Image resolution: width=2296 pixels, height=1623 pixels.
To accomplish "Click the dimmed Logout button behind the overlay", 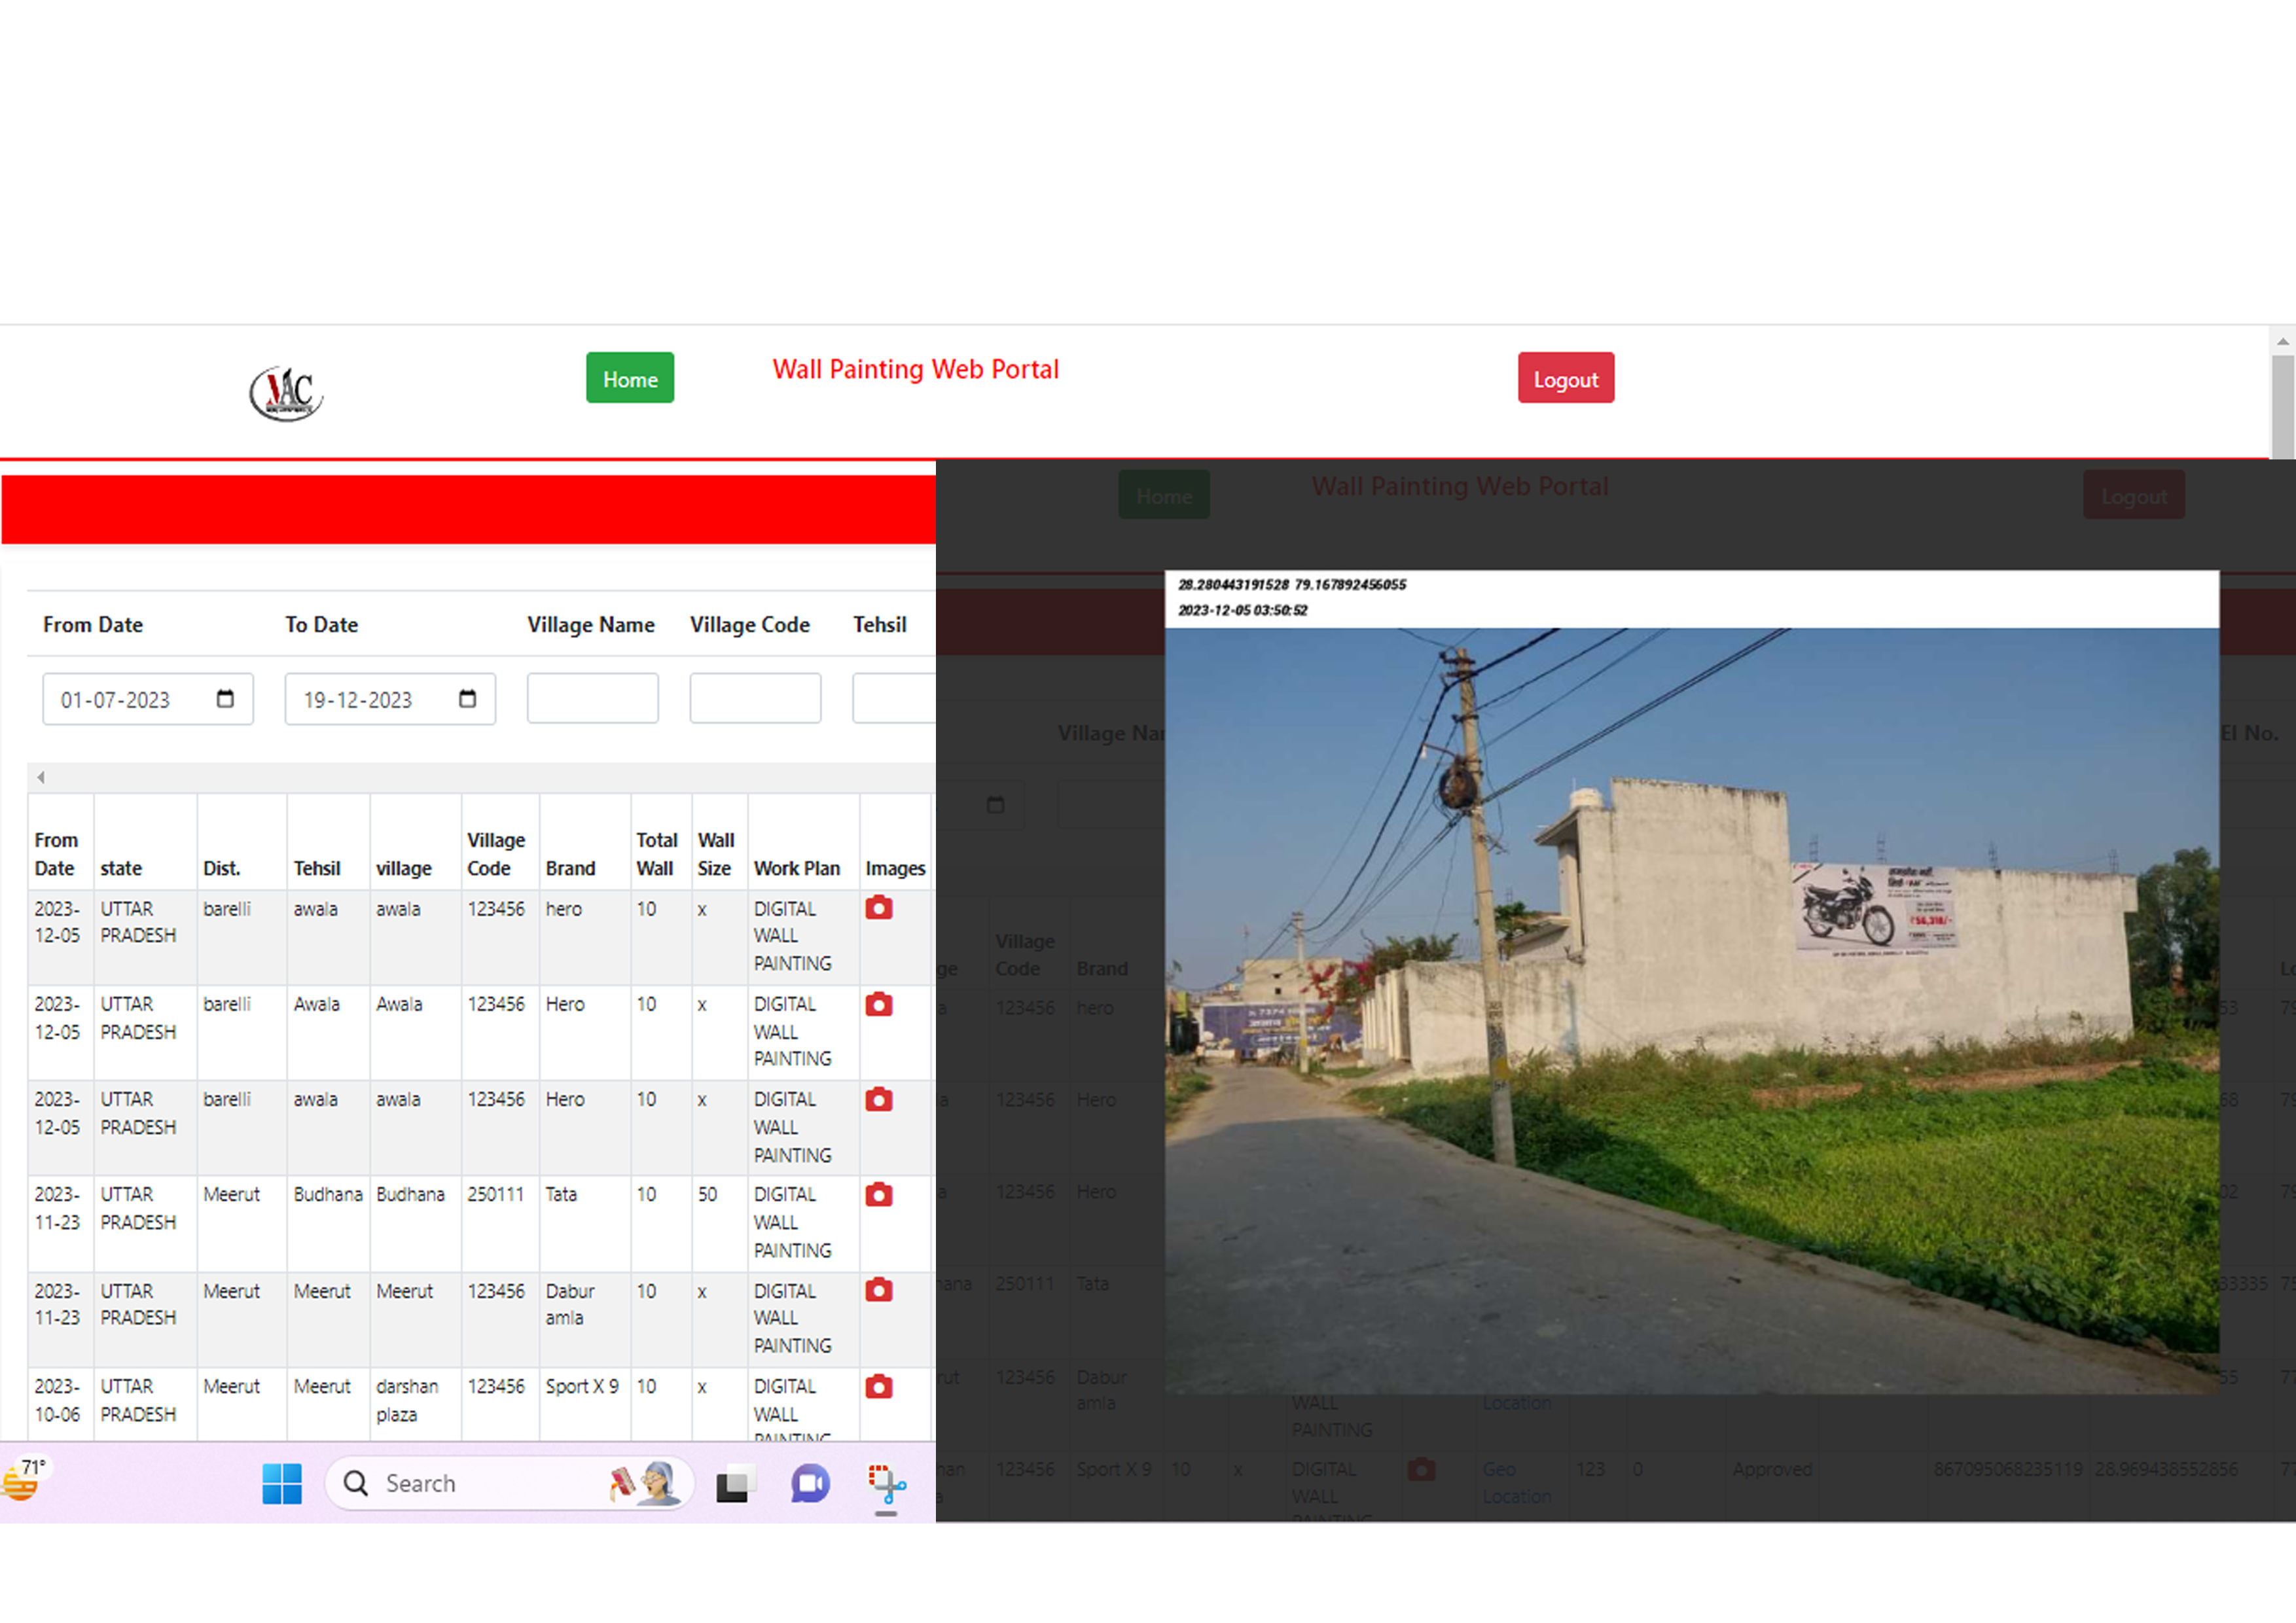I will tap(2134, 495).
